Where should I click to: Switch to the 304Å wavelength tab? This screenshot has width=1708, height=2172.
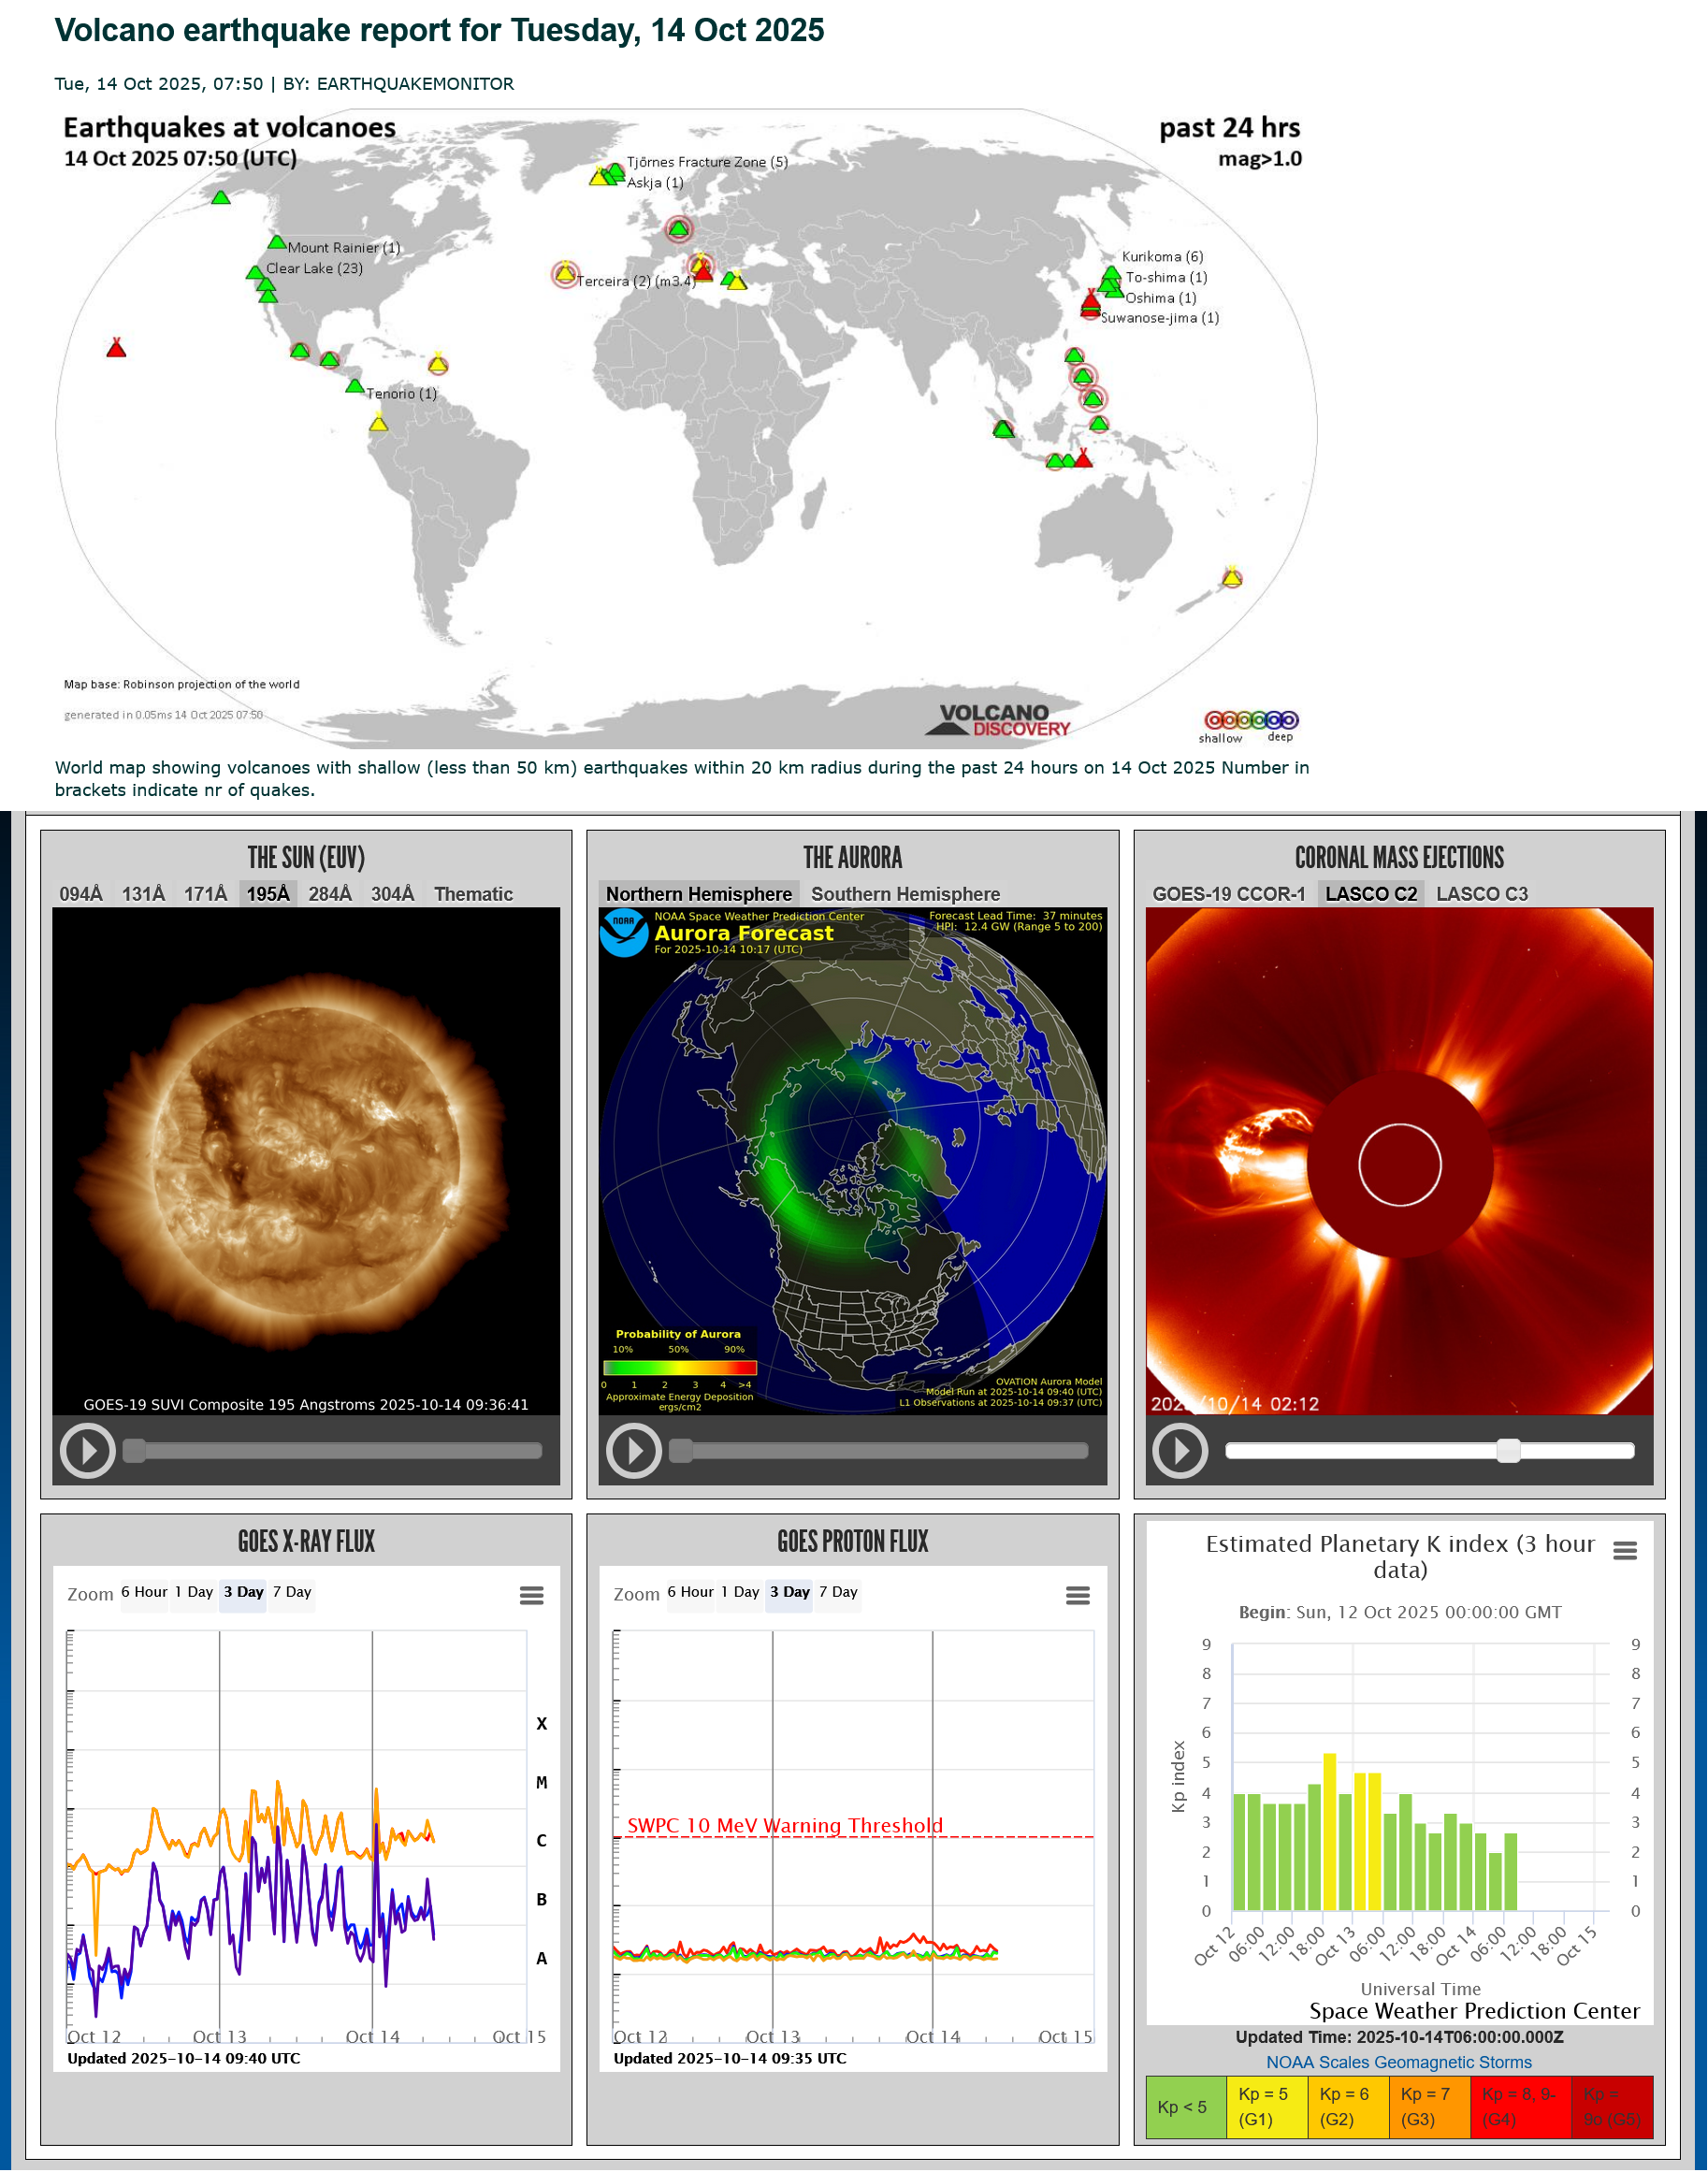[x=392, y=894]
